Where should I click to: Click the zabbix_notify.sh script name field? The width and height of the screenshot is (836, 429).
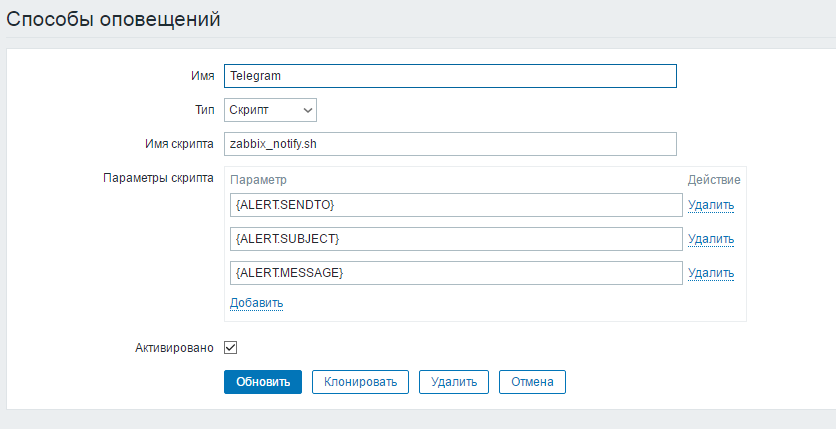pyautogui.click(x=450, y=144)
